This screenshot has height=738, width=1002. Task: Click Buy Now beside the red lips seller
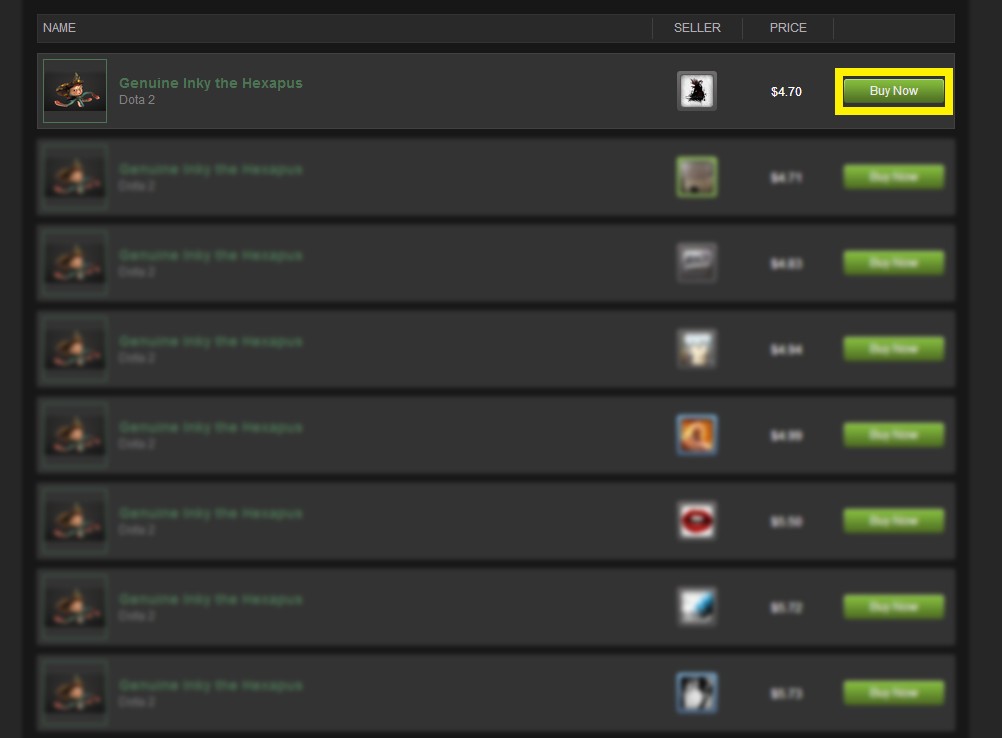[x=893, y=521]
